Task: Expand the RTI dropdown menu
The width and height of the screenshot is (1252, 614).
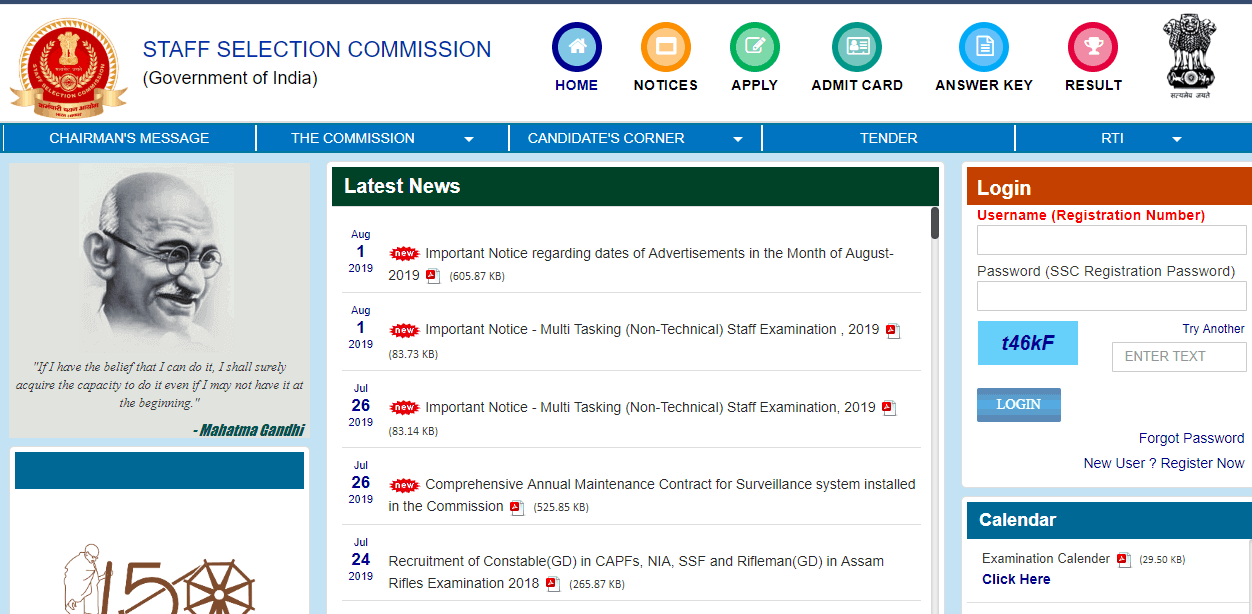Action: (1176, 139)
